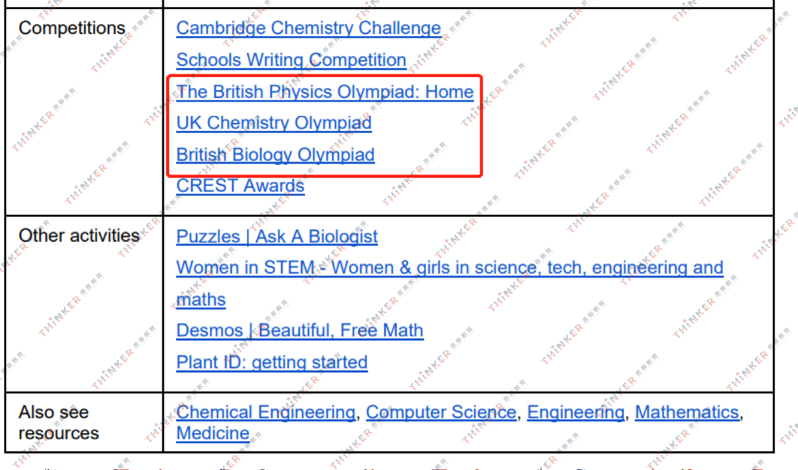Follow the Medicine resources link
This screenshot has height=470, width=798.
pos(212,433)
